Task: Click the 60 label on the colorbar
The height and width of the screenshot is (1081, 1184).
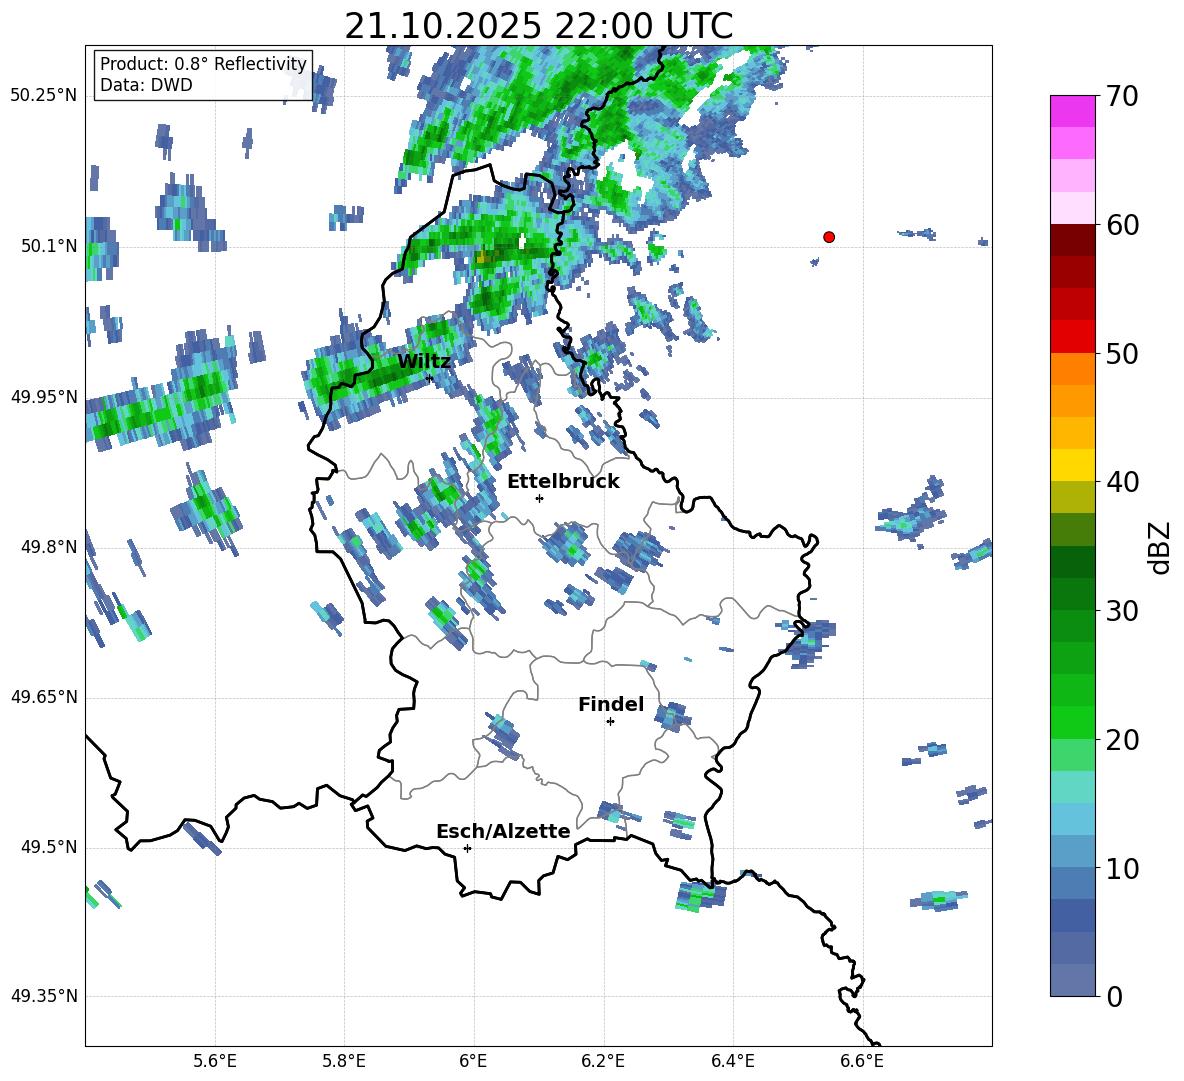Action: pyautogui.click(x=1122, y=225)
